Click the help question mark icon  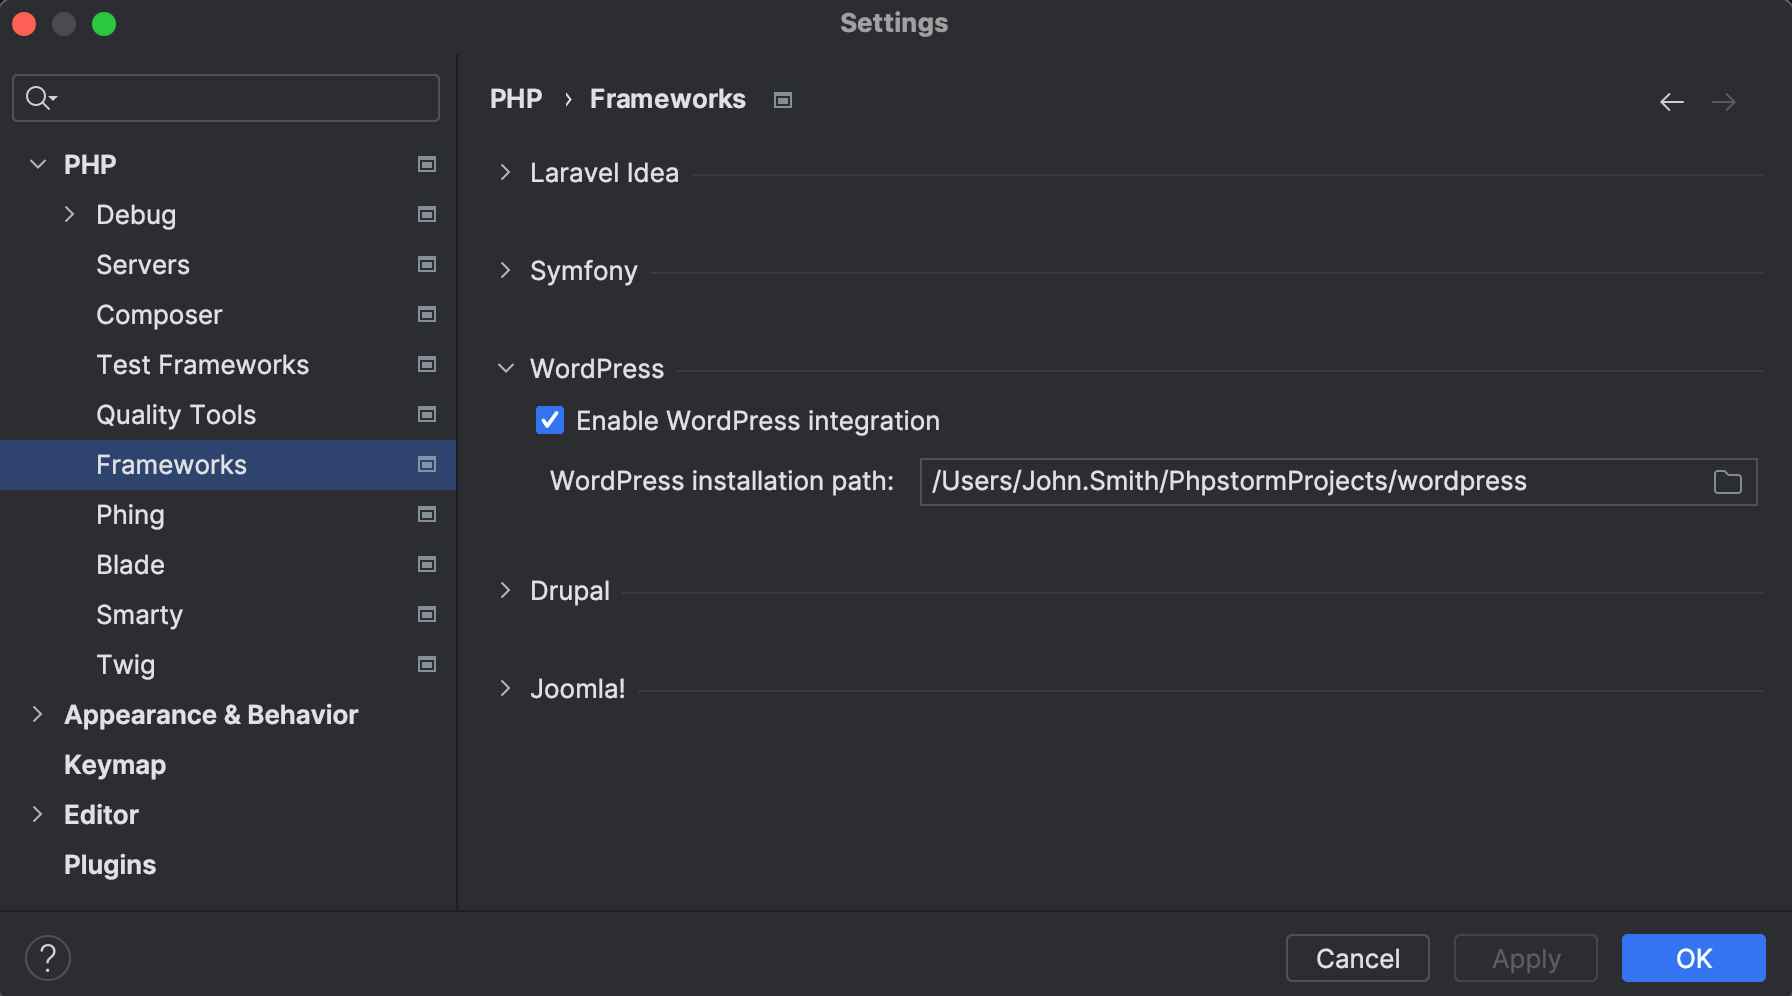pyautogui.click(x=47, y=957)
